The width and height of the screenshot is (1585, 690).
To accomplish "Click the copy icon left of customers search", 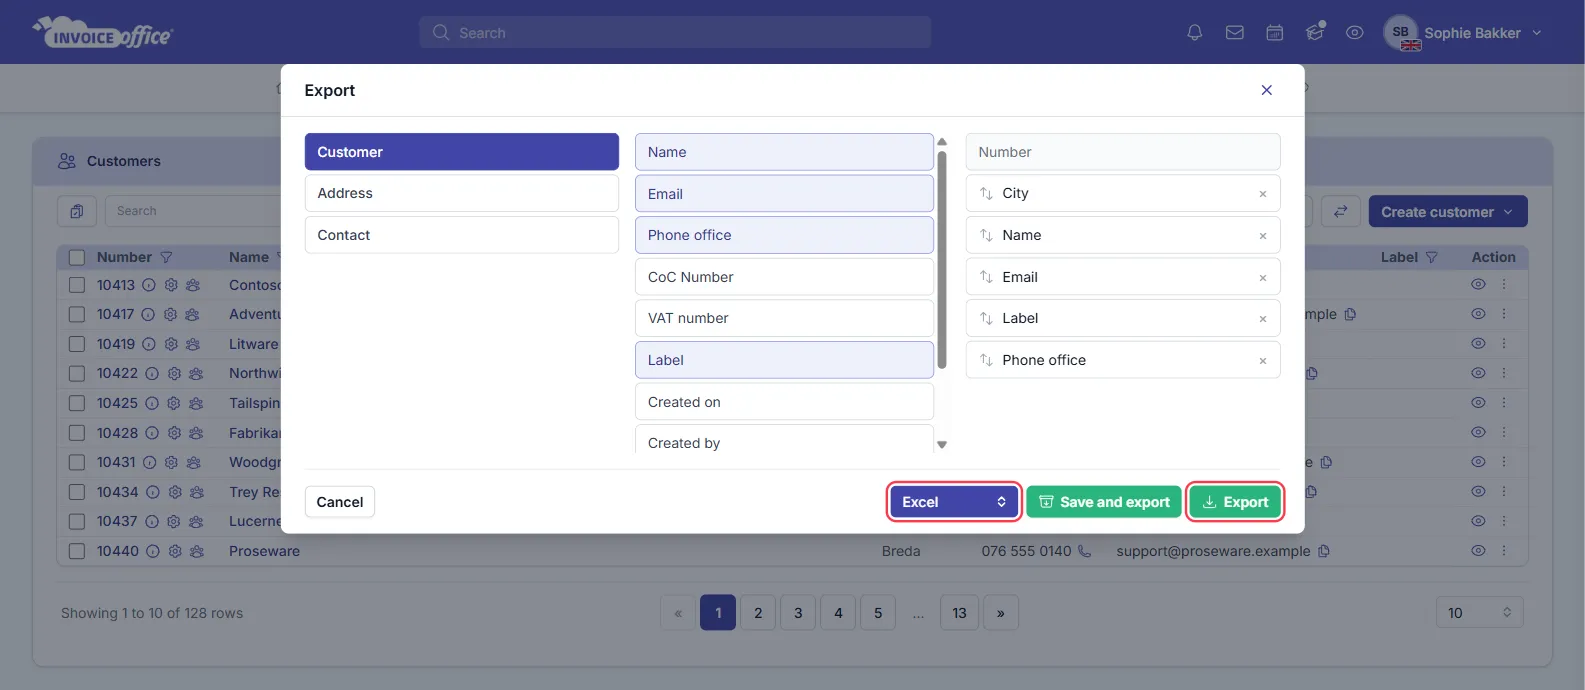I will (x=77, y=211).
